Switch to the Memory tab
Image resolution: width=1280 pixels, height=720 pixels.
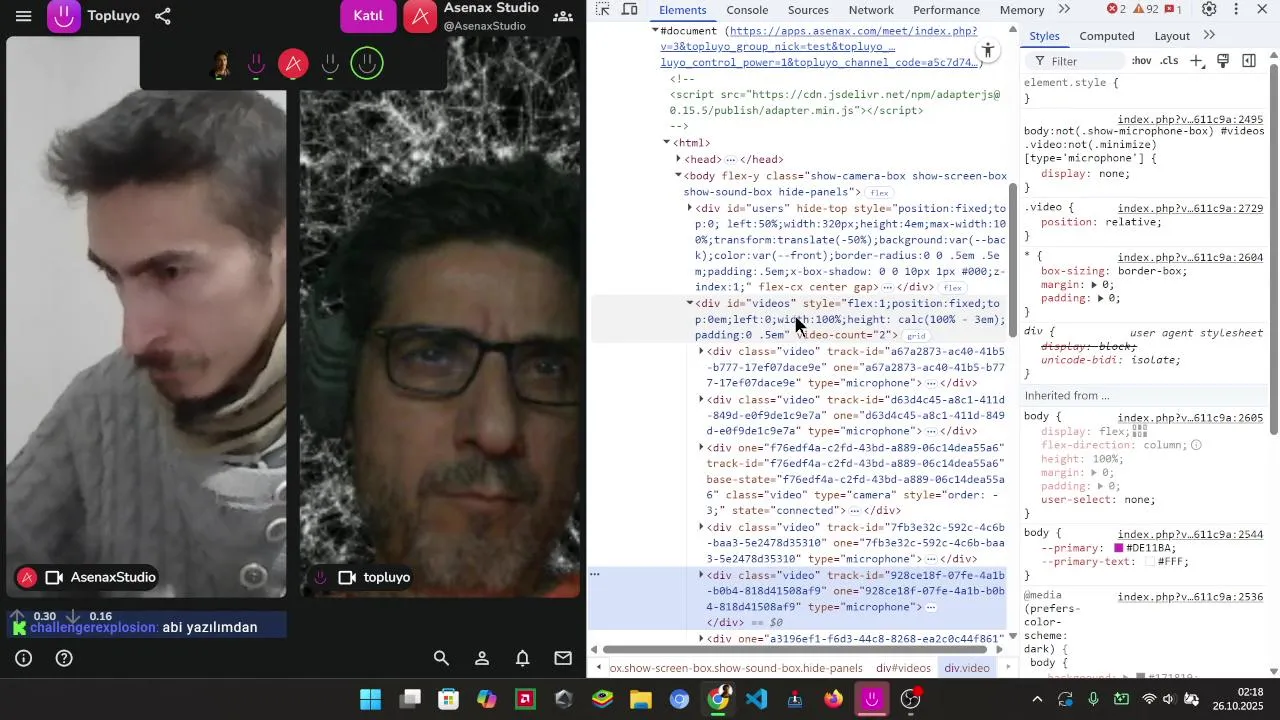(x=1022, y=10)
